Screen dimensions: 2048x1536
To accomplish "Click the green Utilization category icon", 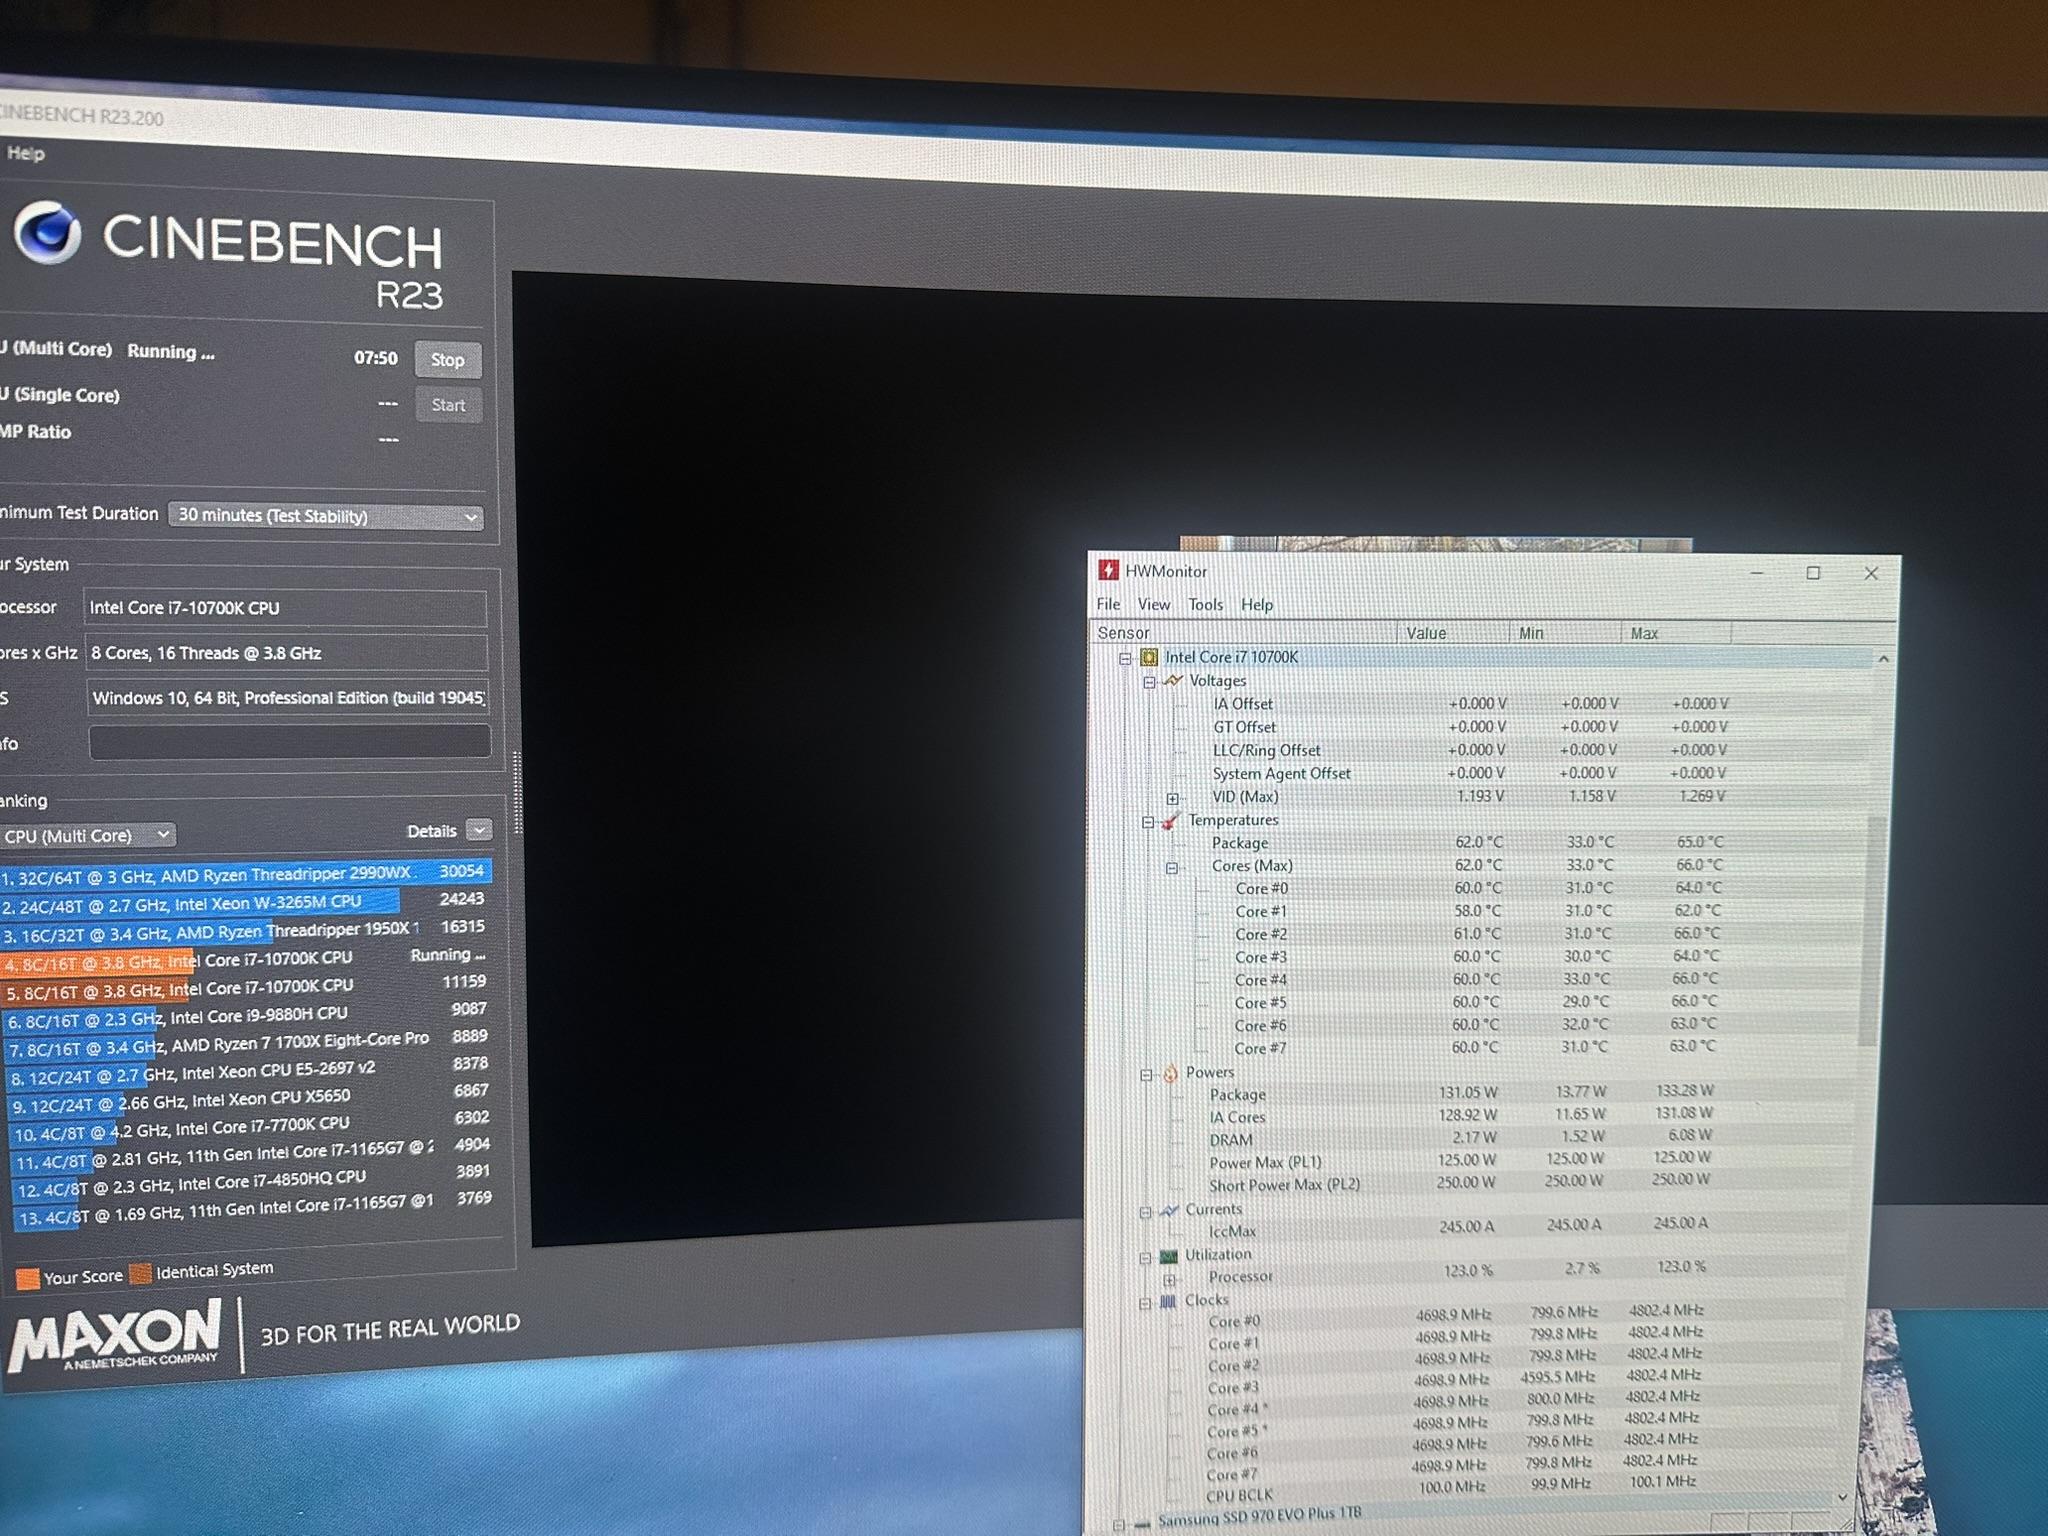I will 1167,1256.
